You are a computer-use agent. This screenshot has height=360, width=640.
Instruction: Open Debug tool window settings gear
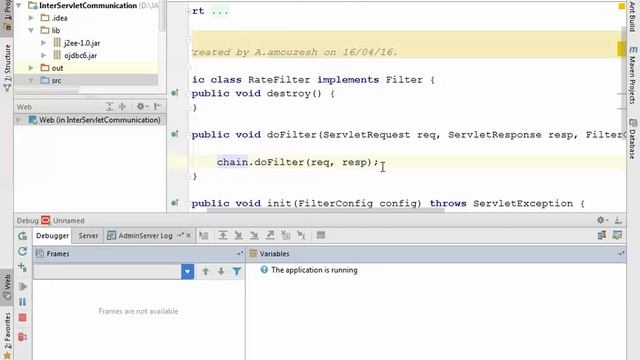tap(601, 220)
